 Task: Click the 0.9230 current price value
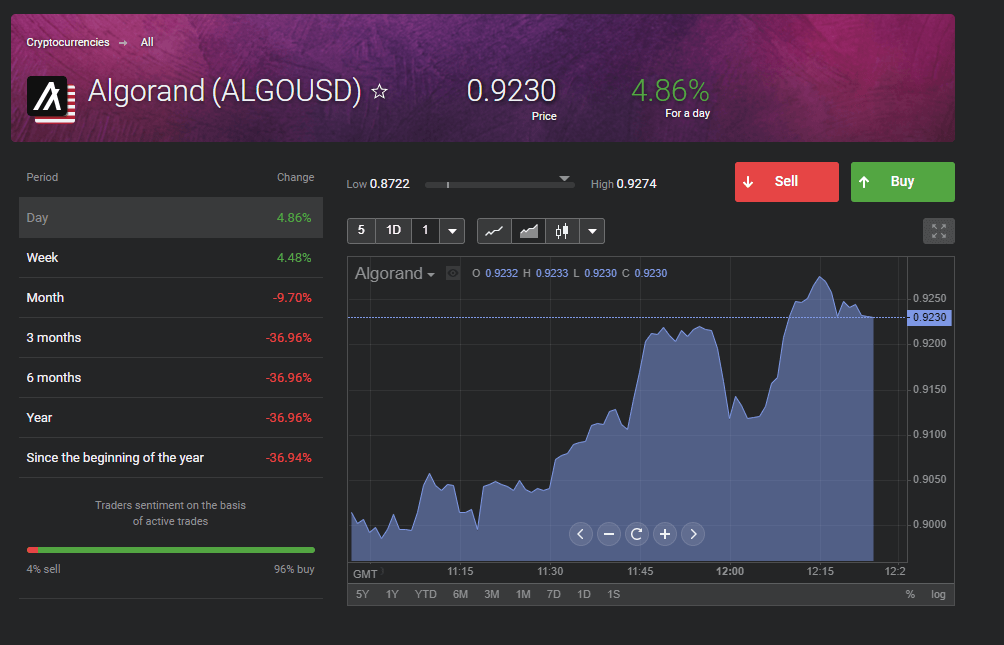tap(511, 91)
